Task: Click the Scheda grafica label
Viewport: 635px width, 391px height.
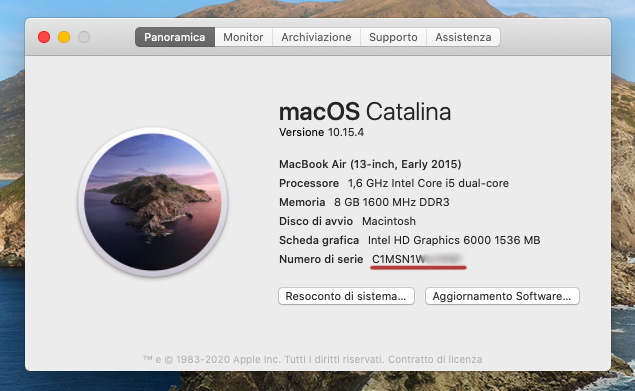Action: coord(319,240)
